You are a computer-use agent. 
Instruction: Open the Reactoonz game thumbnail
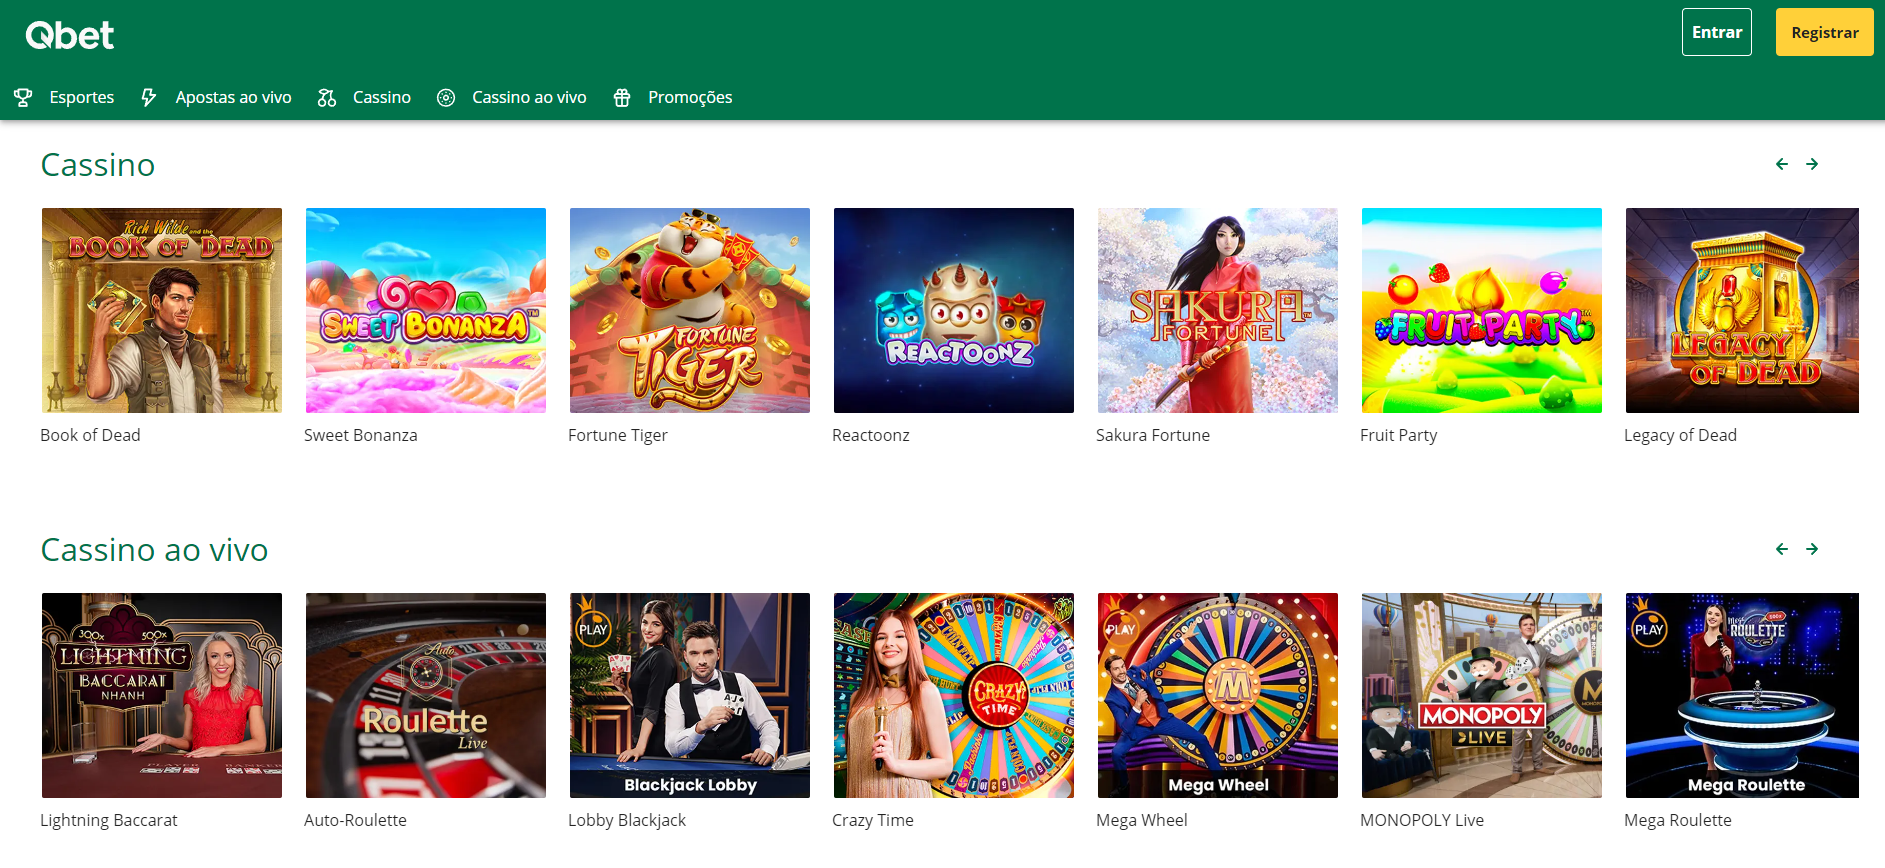(x=954, y=310)
